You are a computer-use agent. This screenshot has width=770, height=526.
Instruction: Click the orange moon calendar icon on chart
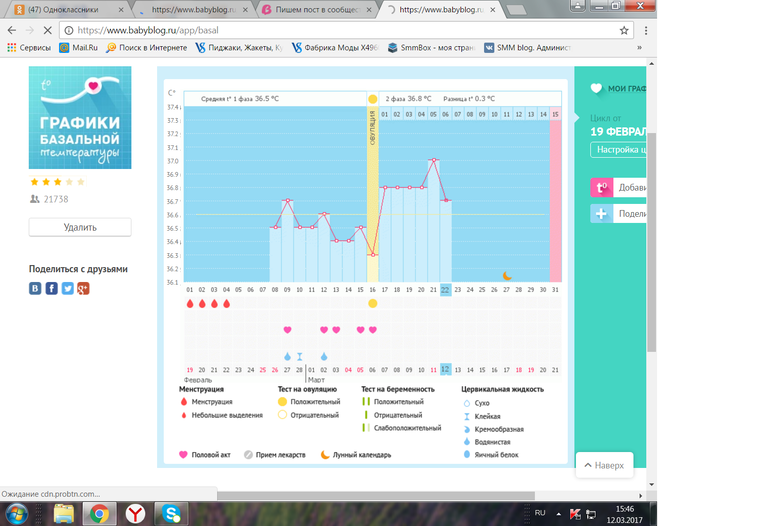coord(507,276)
